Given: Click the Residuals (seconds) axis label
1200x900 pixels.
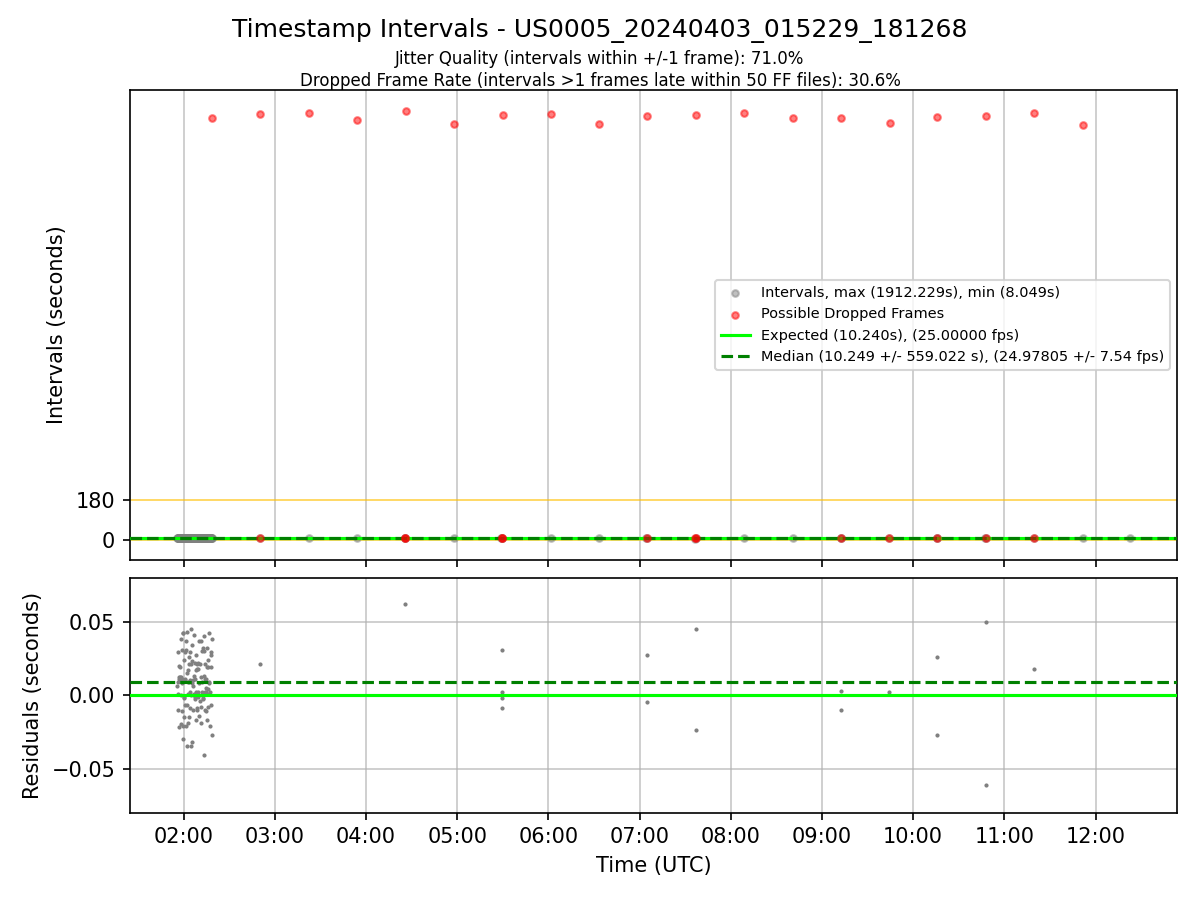Looking at the screenshot, I should tap(32, 696).
